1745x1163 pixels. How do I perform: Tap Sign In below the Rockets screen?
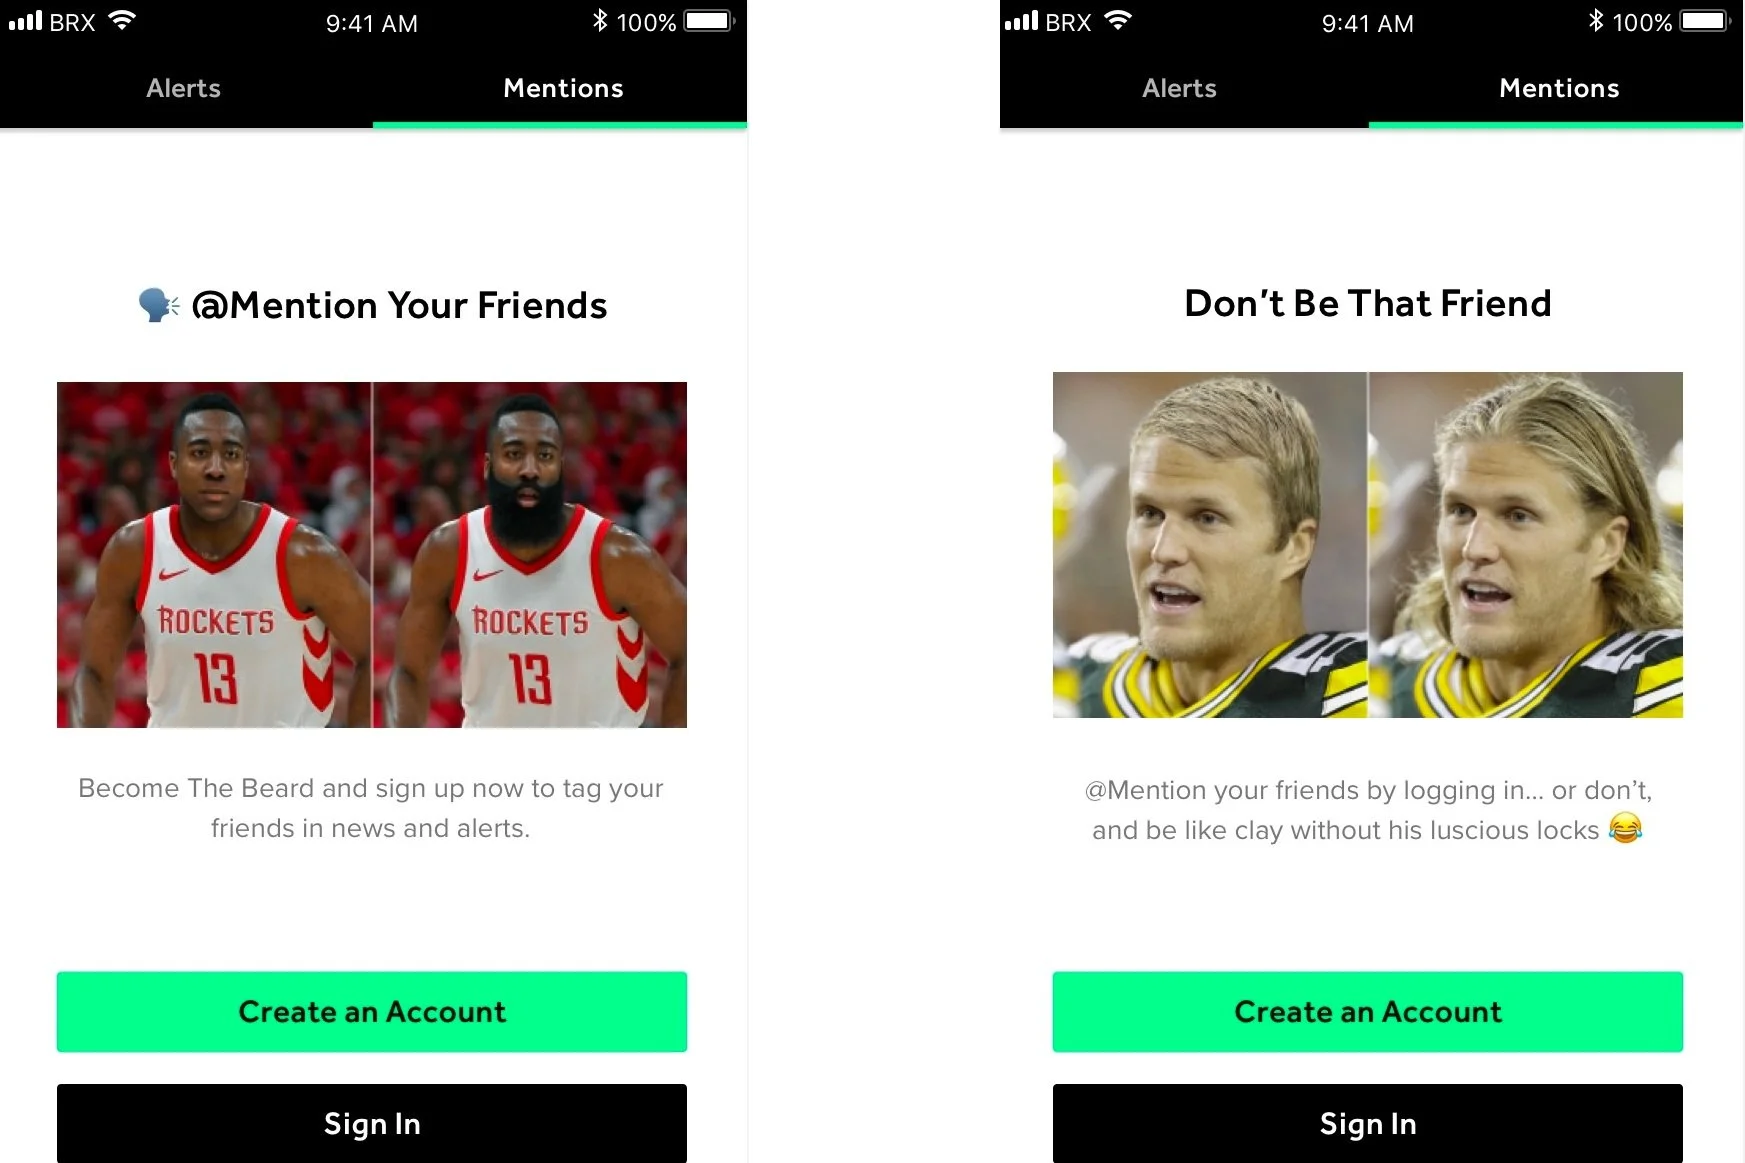[372, 1123]
